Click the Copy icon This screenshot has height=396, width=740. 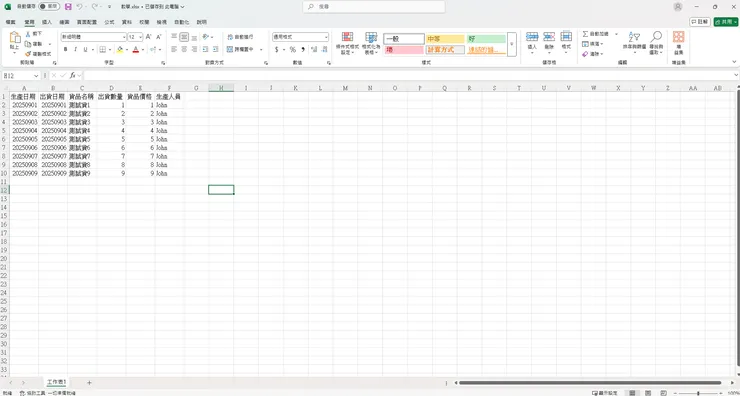click(28, 44)
